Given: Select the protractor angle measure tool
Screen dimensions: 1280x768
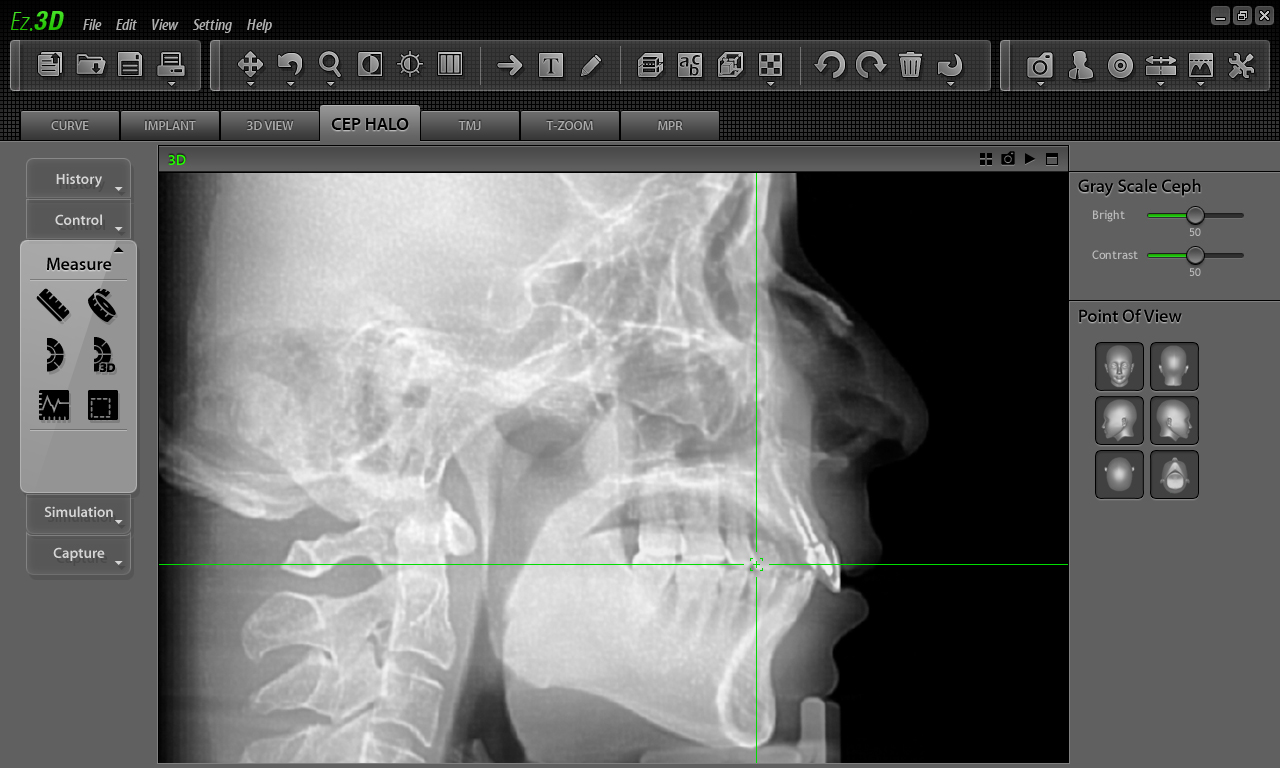Looking at the screenshot, I should click(53, 355).
